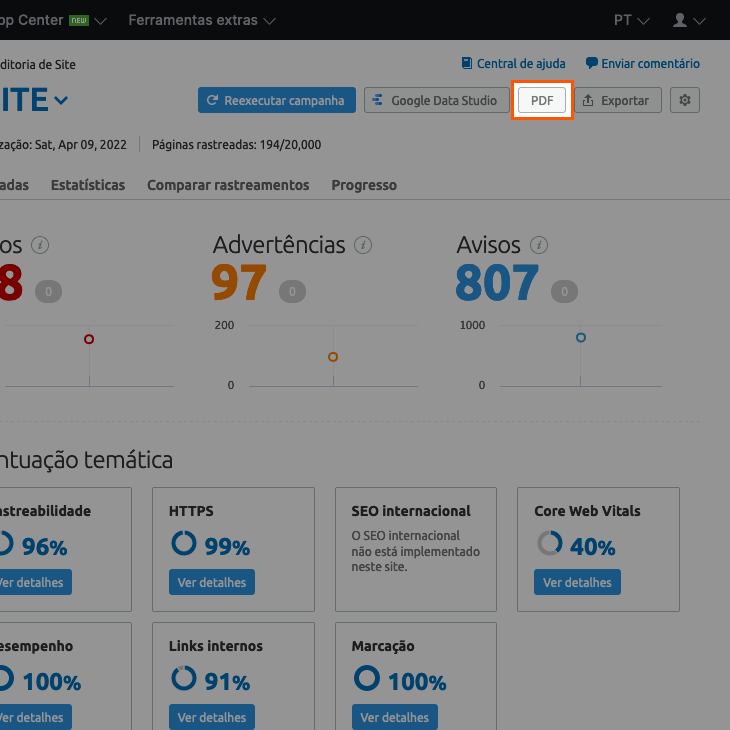Click the 807 notices count
730x730 pixels.
[497, 283]
